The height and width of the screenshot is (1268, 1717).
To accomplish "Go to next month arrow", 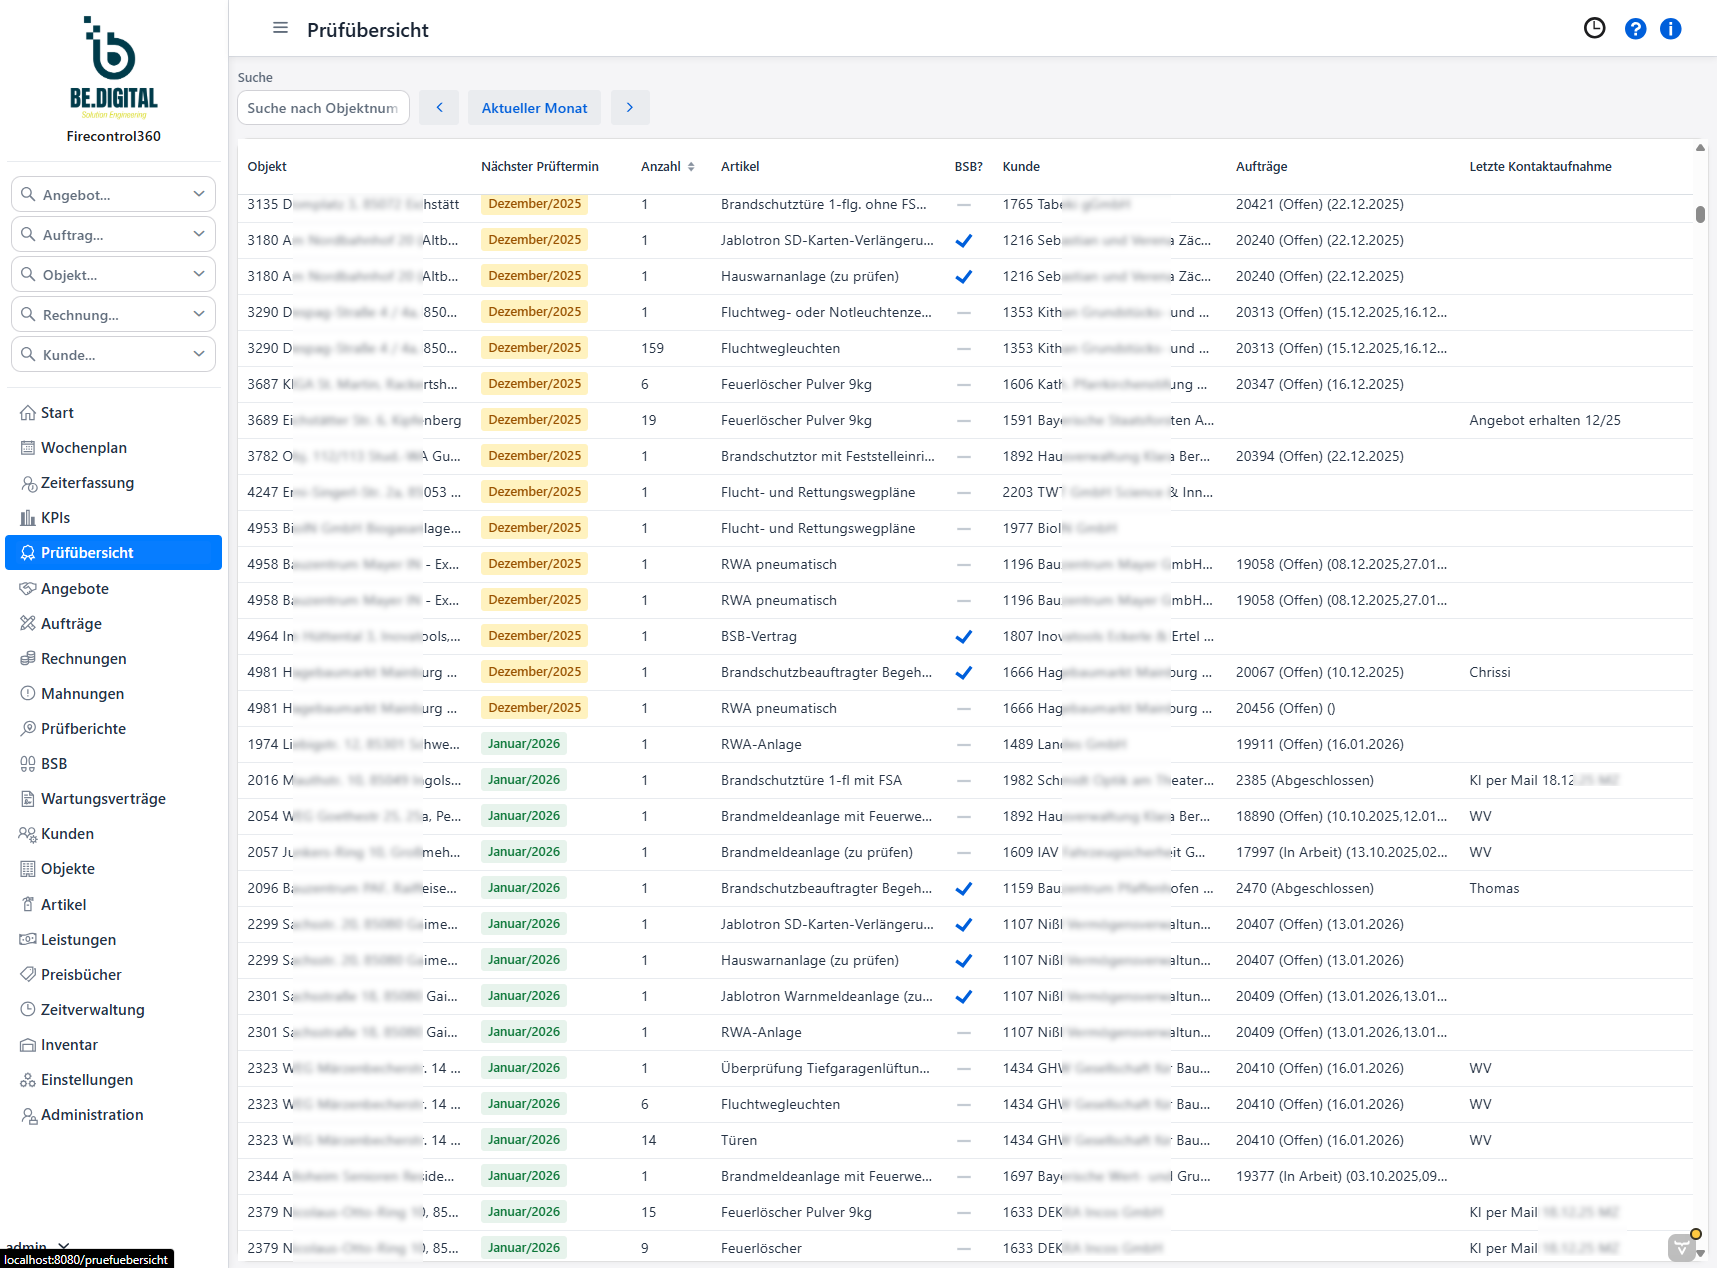I will coord(630,108).
